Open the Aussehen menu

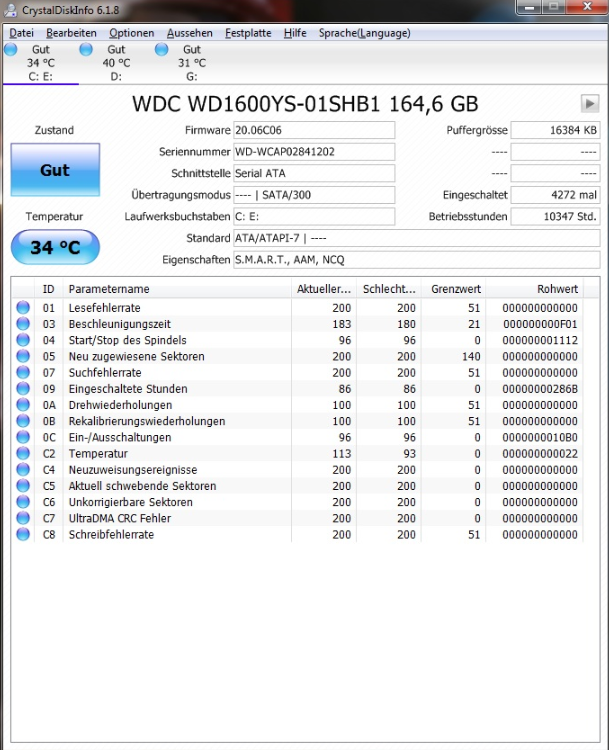189,33
